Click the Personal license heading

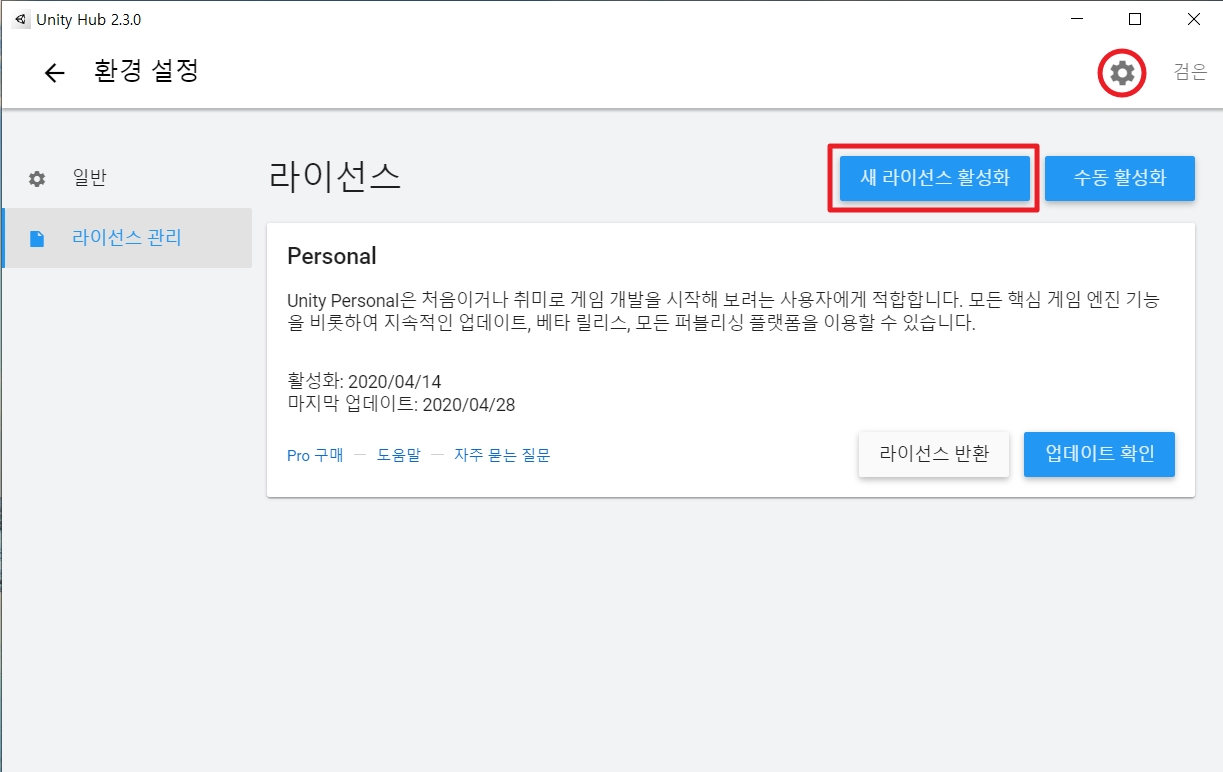[x=332, y=256]
